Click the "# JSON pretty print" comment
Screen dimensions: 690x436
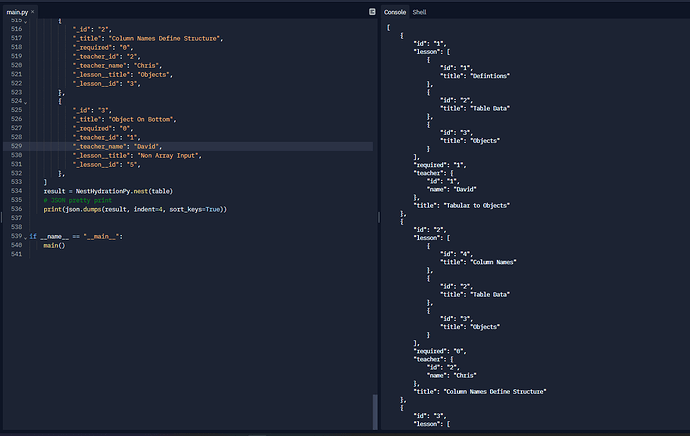point(77,201)
